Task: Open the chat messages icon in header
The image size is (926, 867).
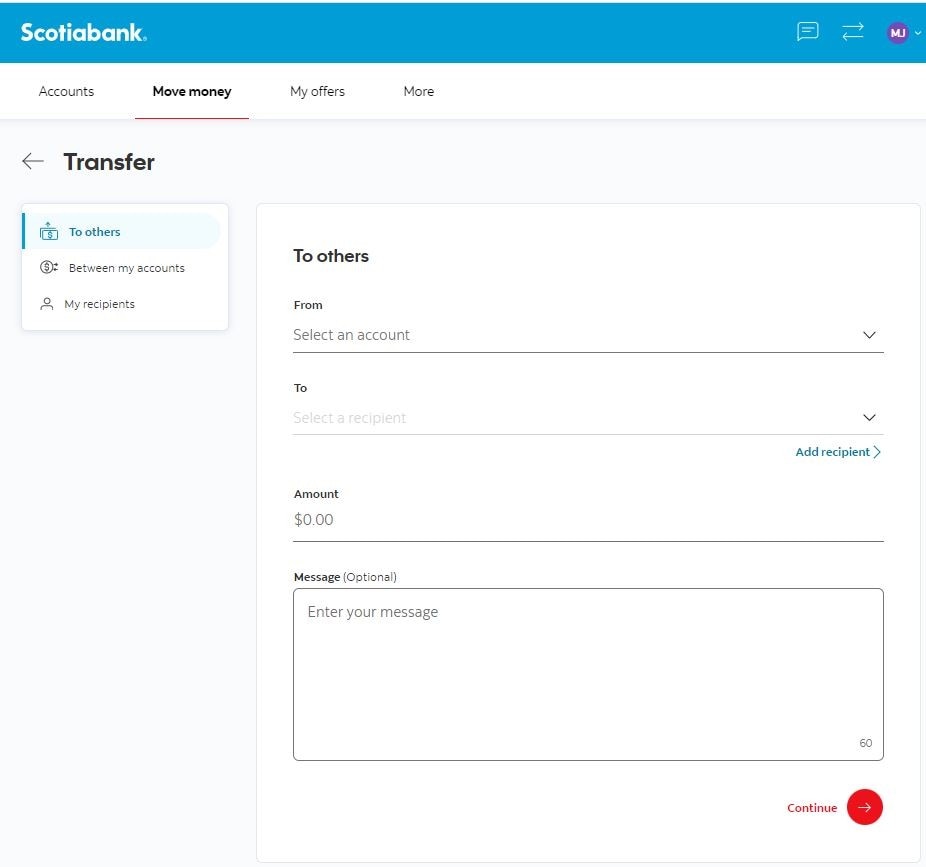Action: (x=807, y=31)
